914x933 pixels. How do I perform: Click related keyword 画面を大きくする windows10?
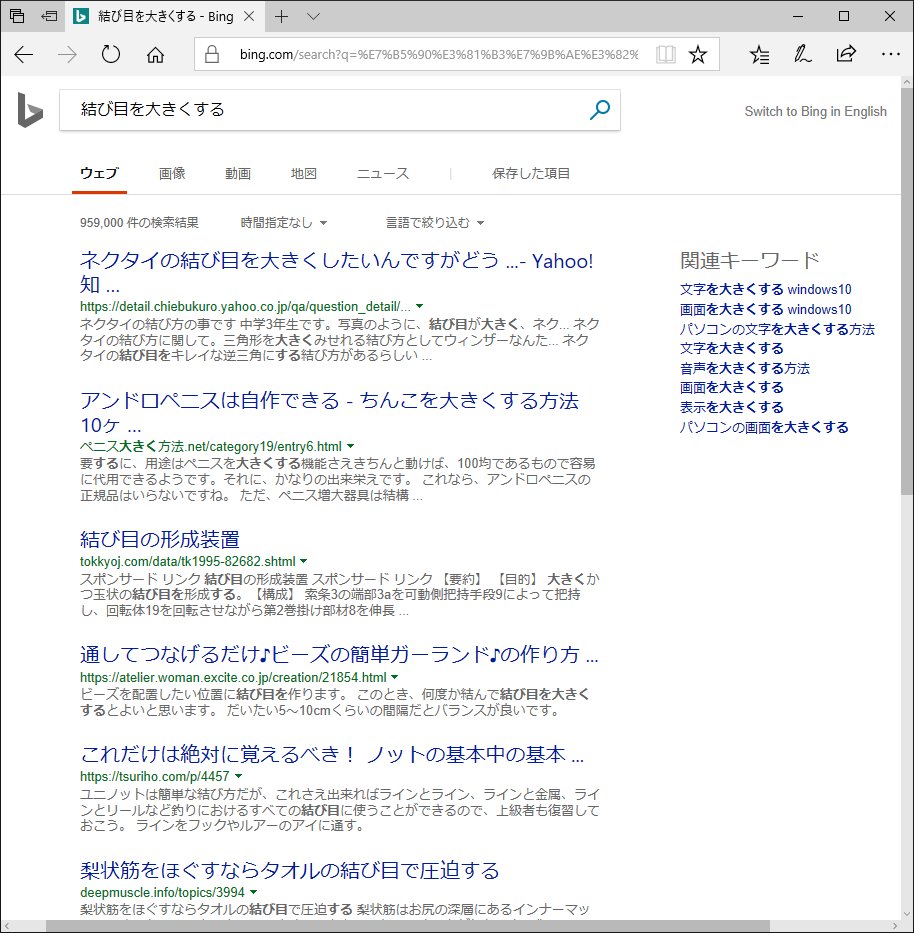coord(765,309)
